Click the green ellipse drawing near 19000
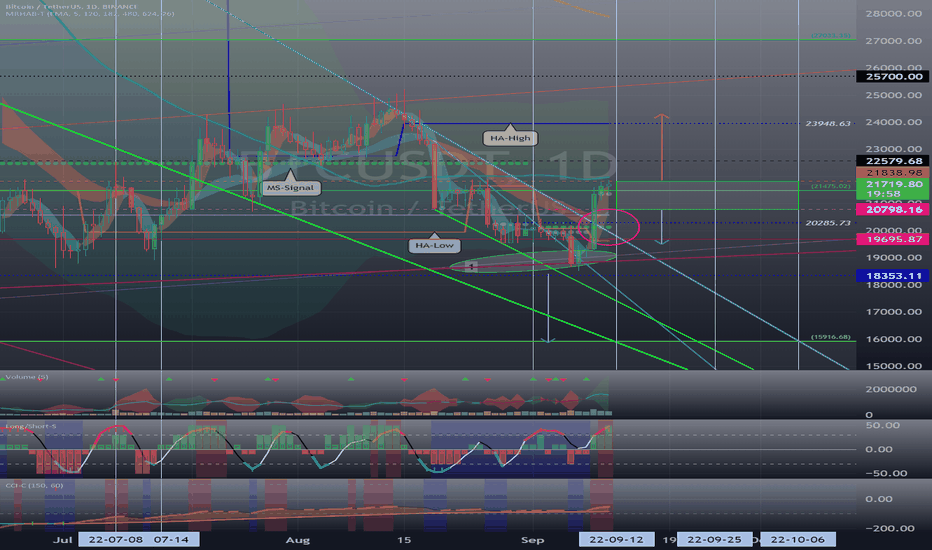932x550 pixels. point(533,261)
